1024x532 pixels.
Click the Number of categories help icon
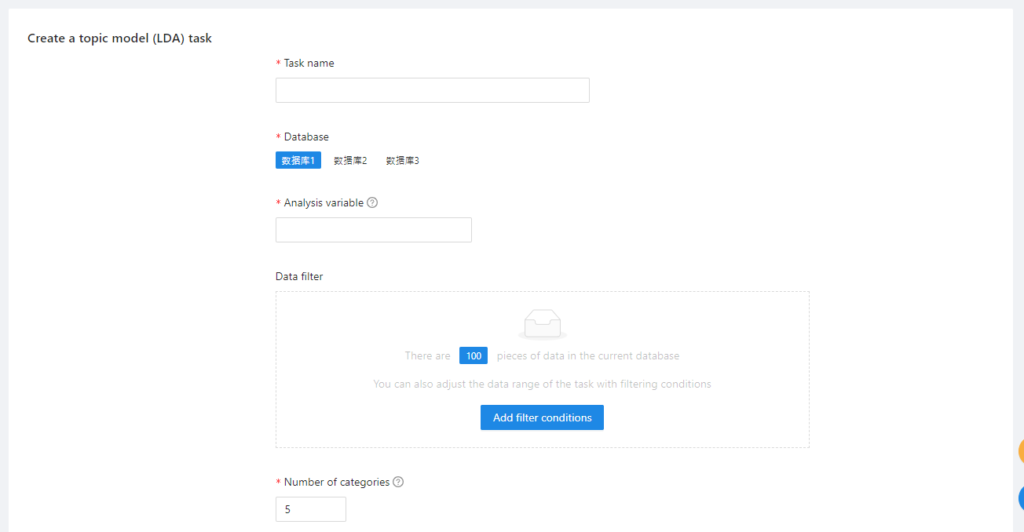pyautogui.click(x=398, y=482)
